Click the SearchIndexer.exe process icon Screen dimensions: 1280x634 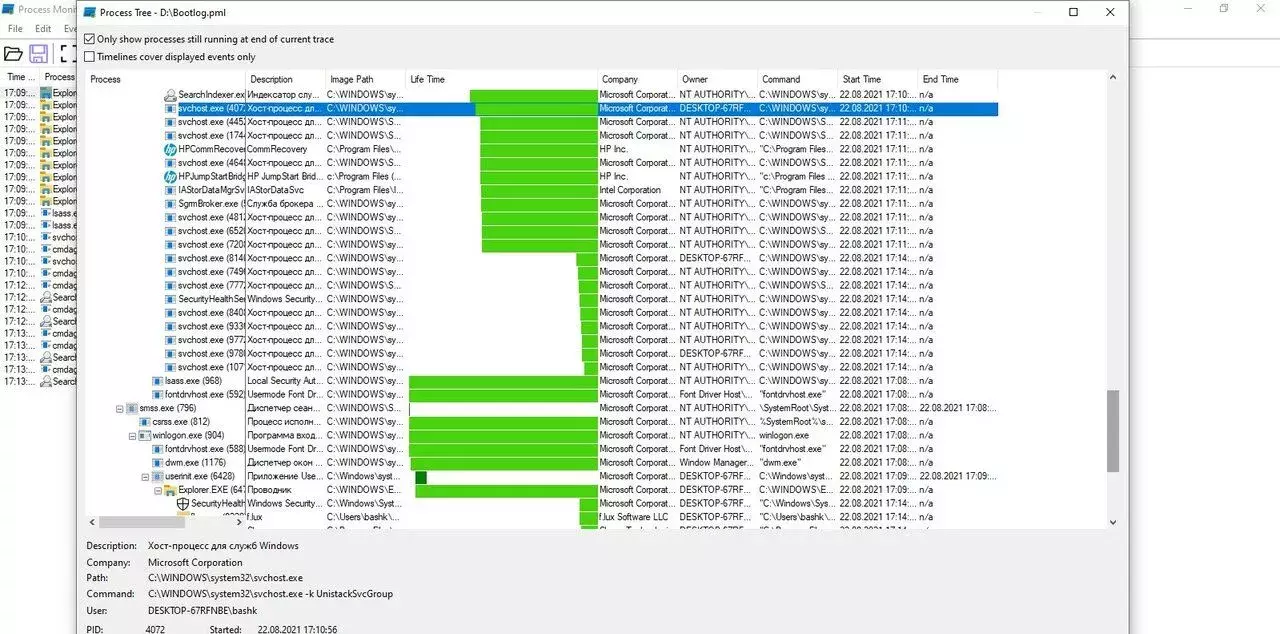tap(171, 95)
